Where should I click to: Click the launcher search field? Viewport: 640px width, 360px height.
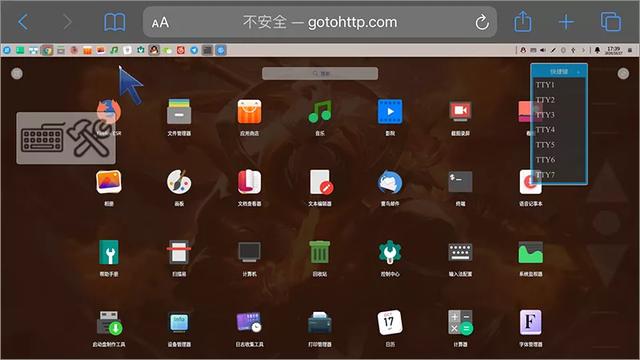(320, 73)
